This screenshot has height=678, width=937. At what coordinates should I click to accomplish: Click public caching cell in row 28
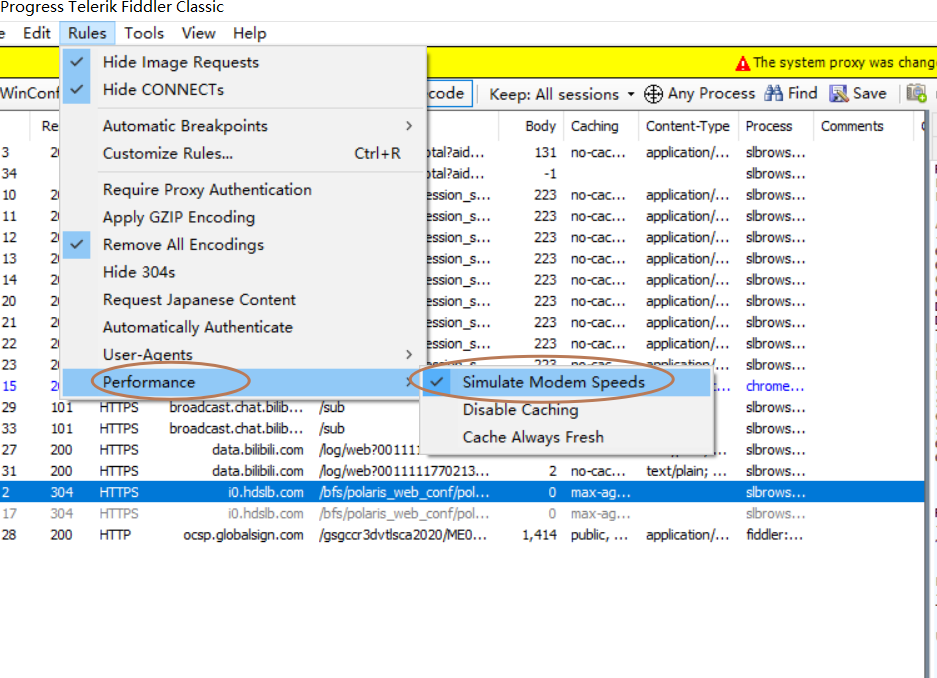coord(599,535)
